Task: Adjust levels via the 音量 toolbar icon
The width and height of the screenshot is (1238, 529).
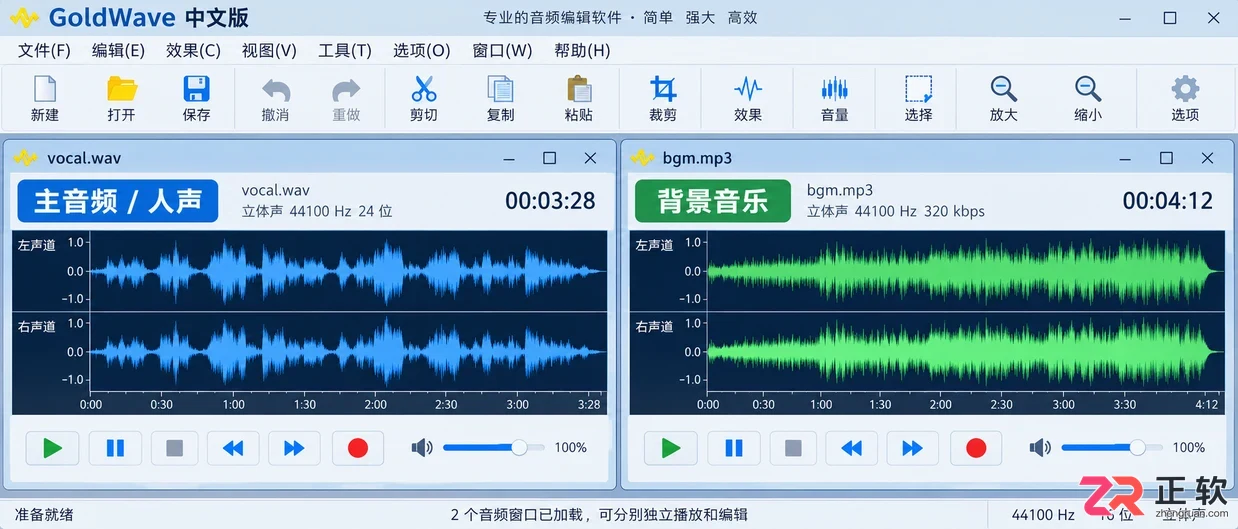Action: coord(834,89)
